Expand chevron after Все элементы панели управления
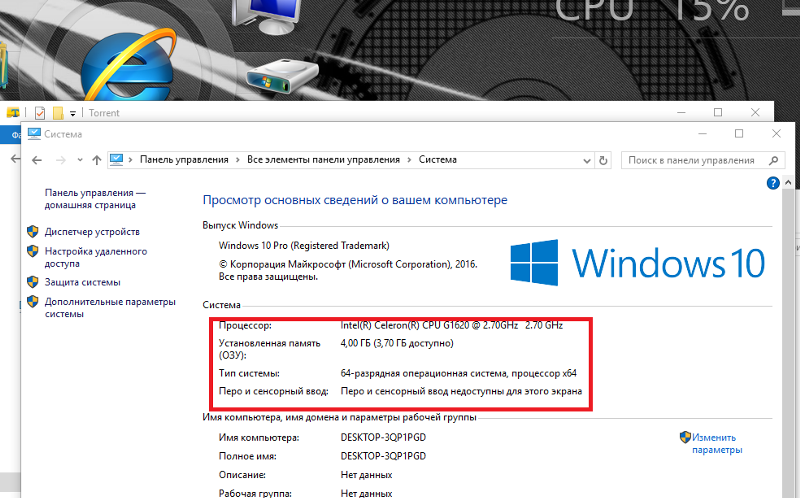The image size is (800, 498). (x=409, y=160)
